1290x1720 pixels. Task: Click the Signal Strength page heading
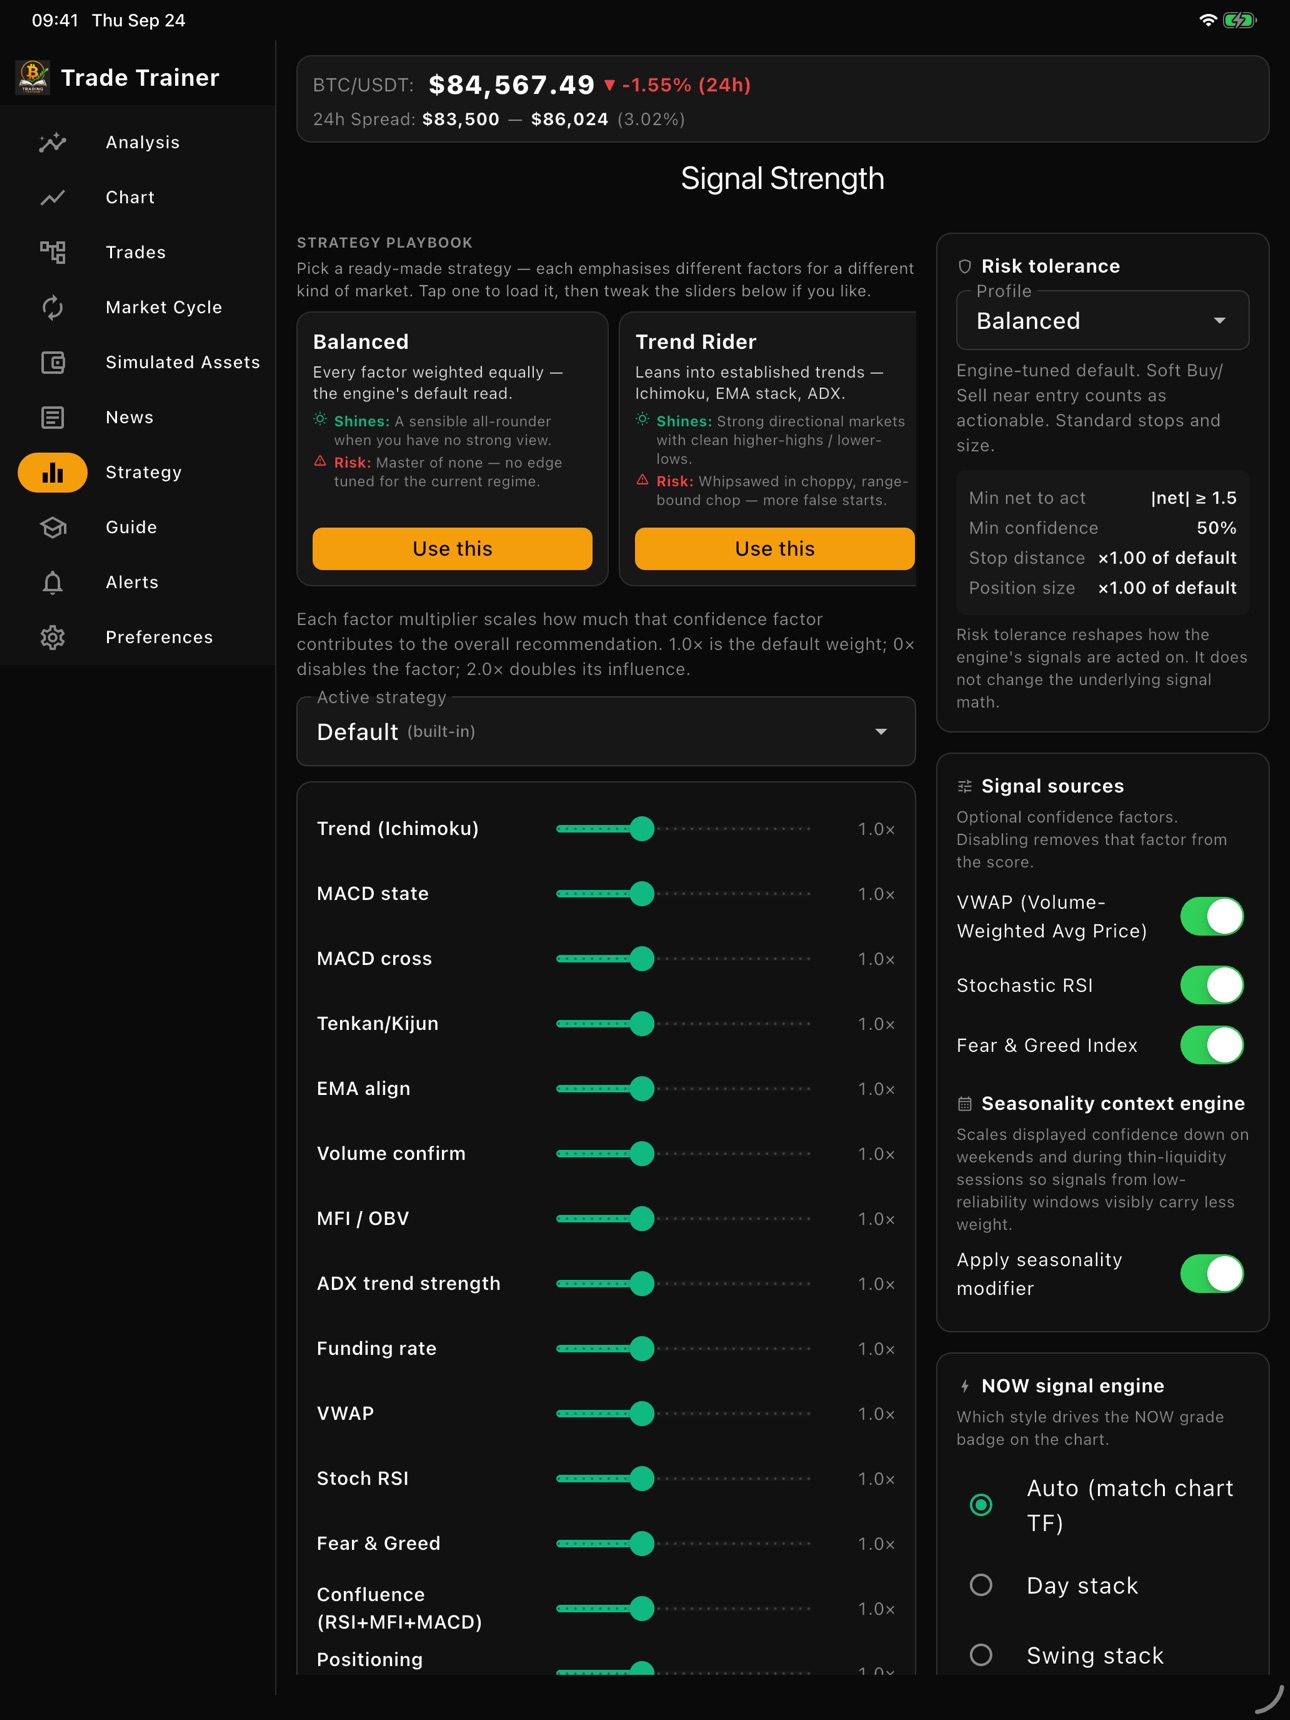[783, 179]
